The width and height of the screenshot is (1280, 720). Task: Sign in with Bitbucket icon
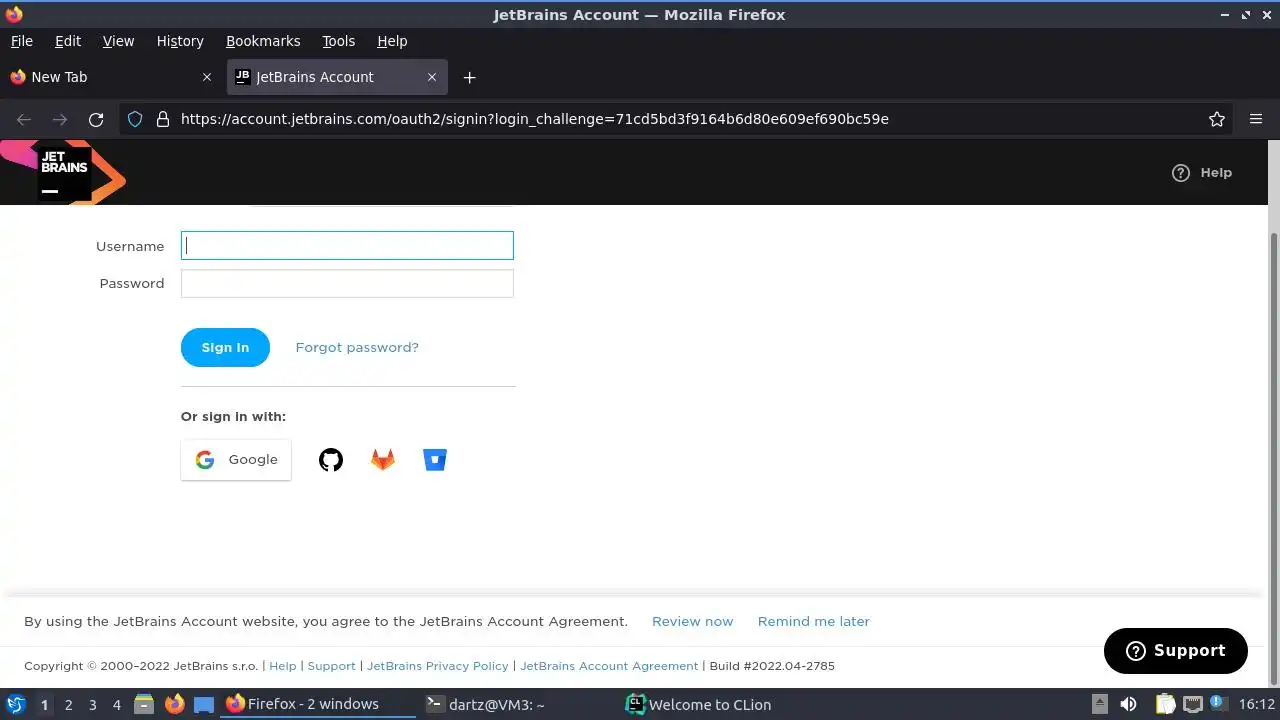point(435,460)
